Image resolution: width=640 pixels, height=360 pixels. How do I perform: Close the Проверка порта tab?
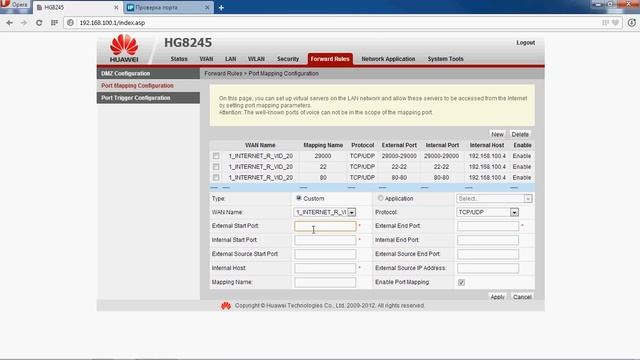coord(207,8)
